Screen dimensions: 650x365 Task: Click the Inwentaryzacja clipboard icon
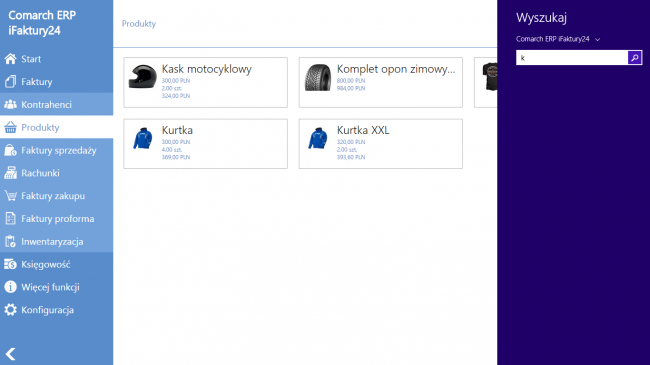tap(10, 241)
